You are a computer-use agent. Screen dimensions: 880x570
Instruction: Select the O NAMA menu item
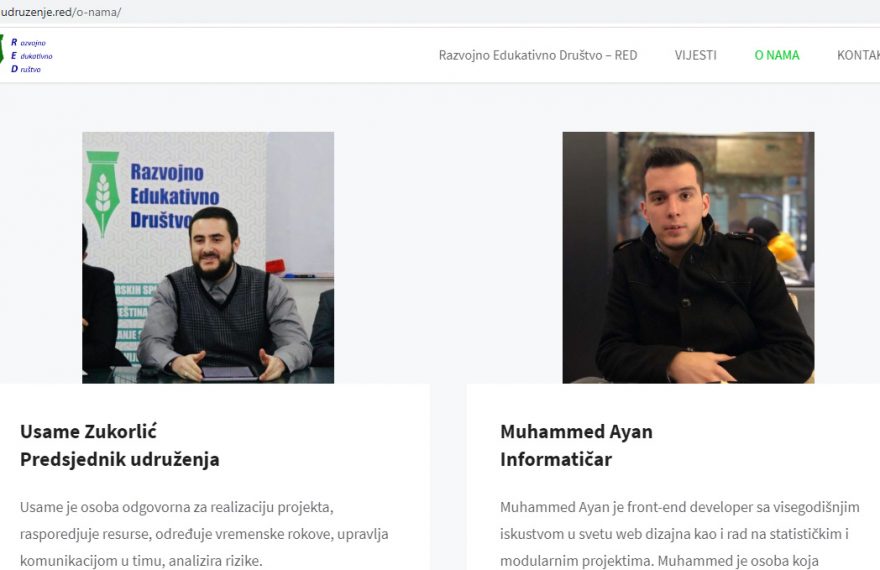click(777, 55)
